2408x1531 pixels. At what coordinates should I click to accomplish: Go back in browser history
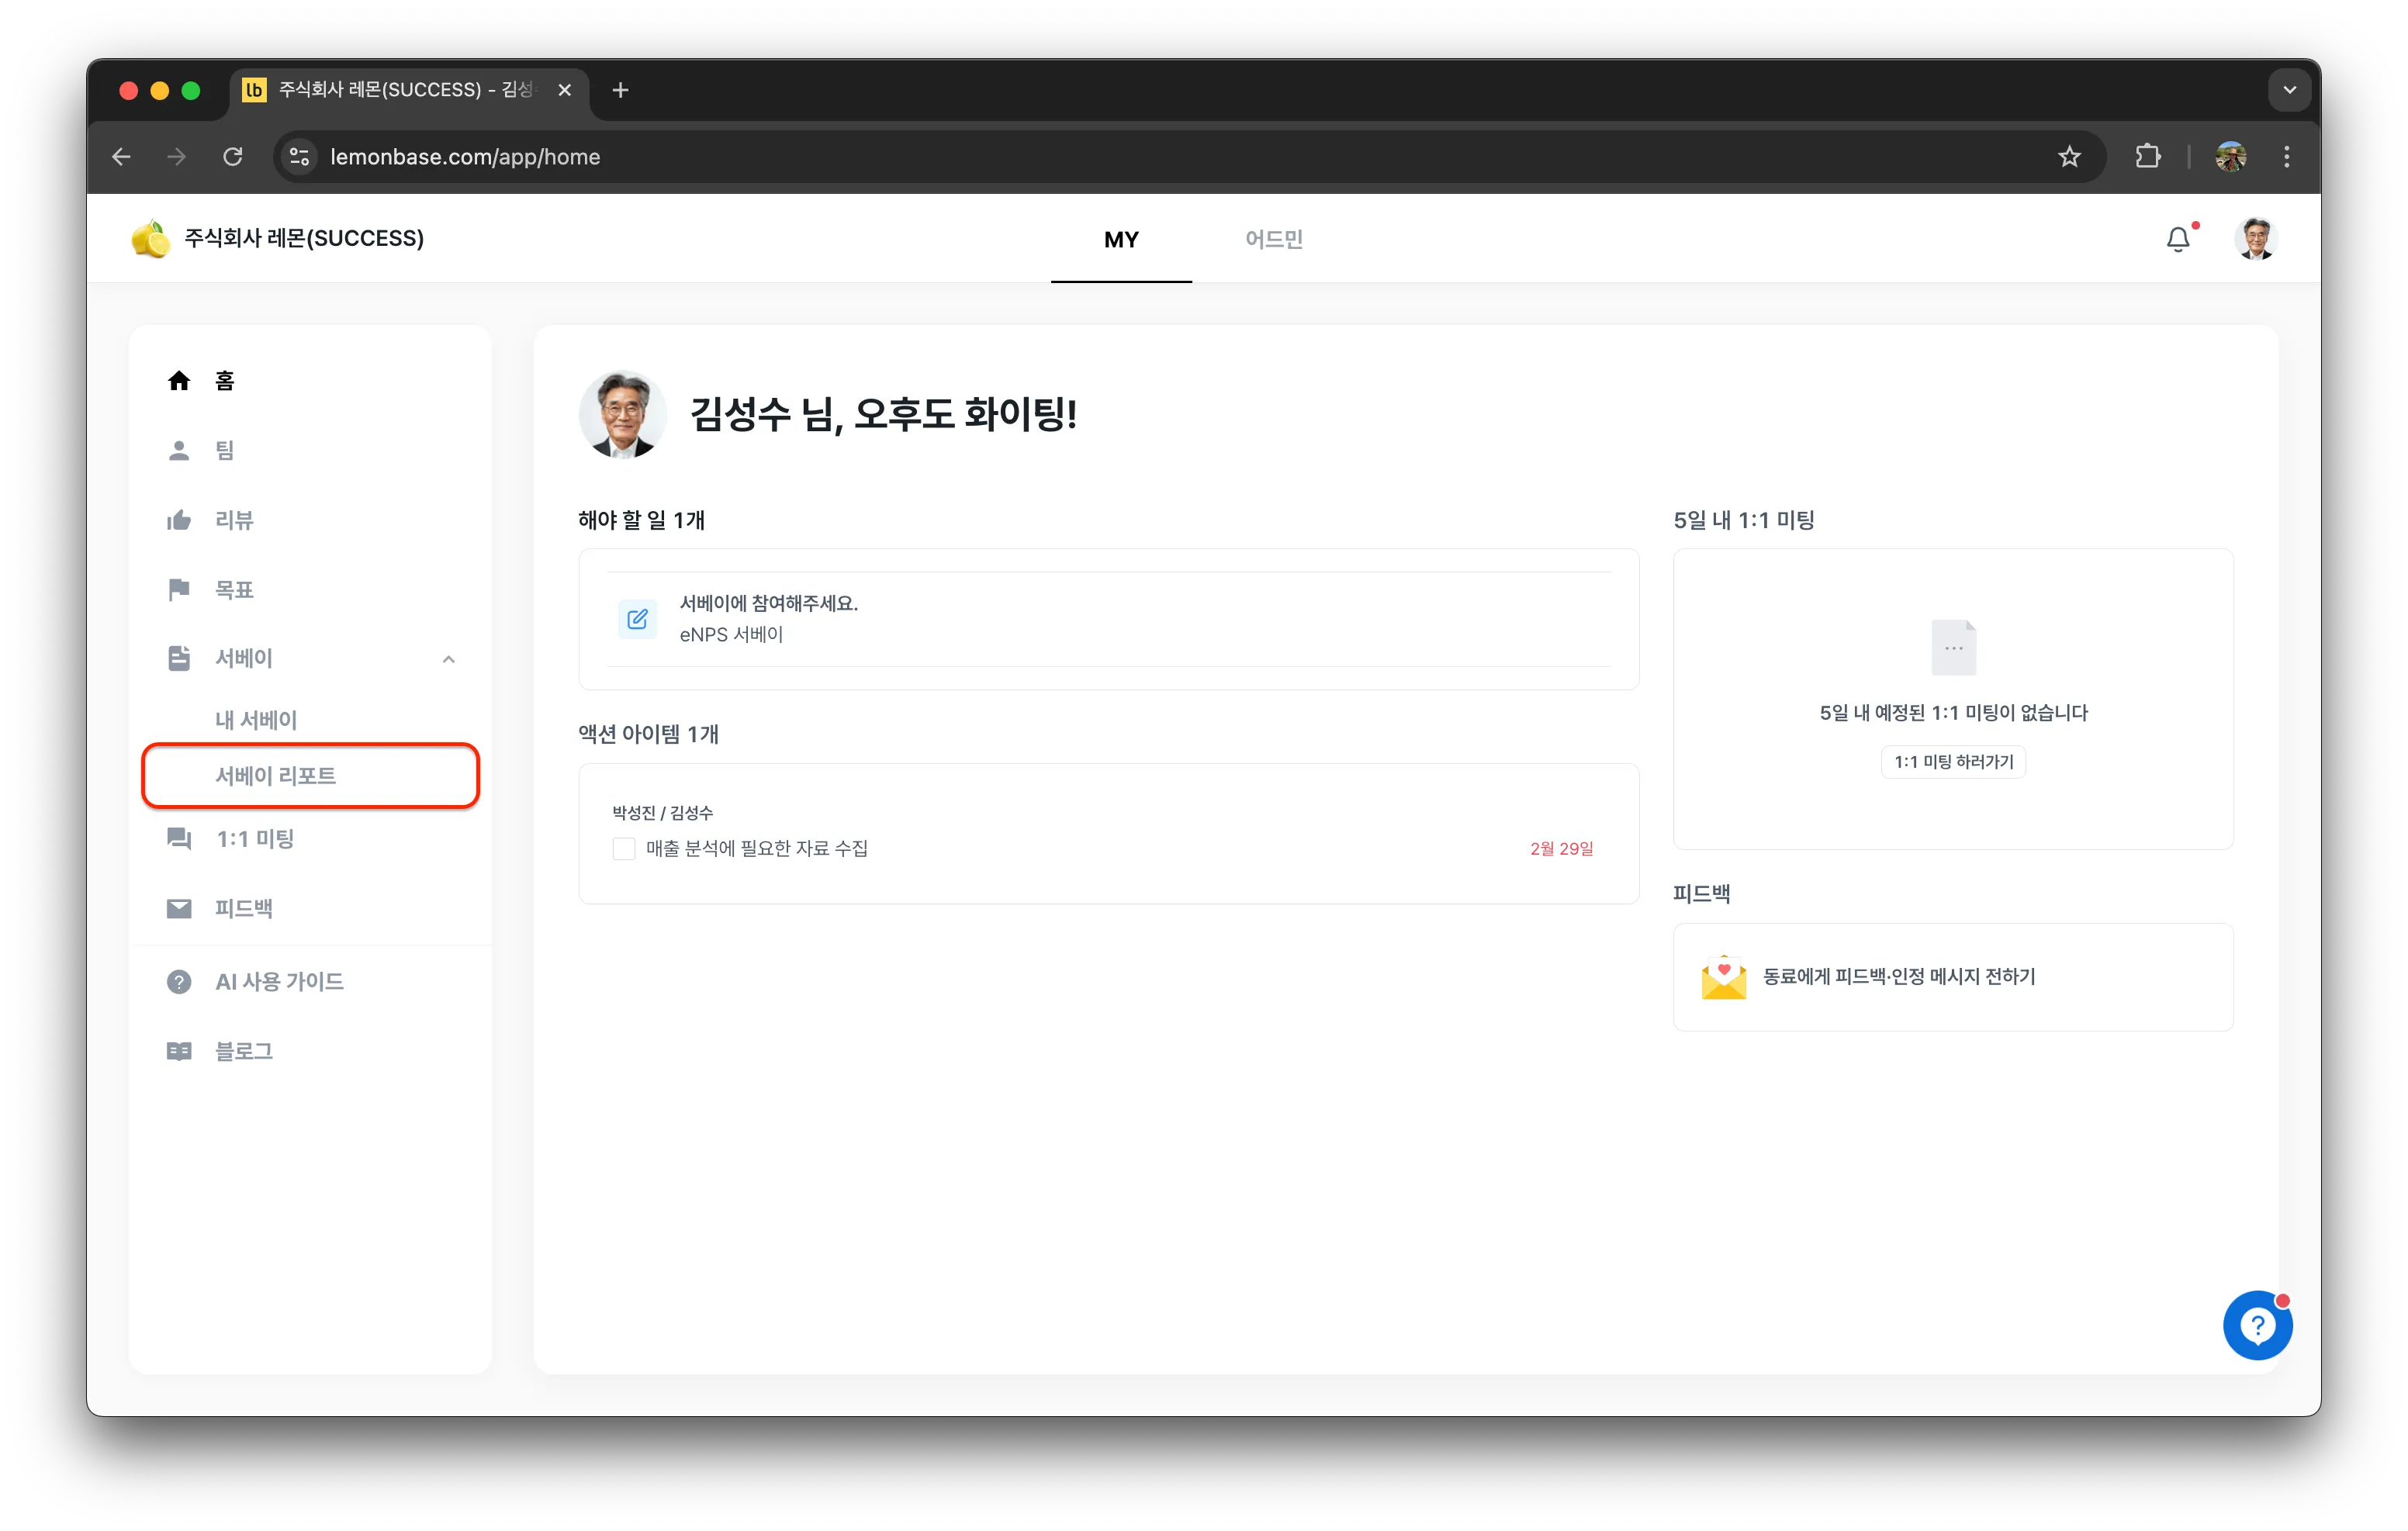coord(122,157)
